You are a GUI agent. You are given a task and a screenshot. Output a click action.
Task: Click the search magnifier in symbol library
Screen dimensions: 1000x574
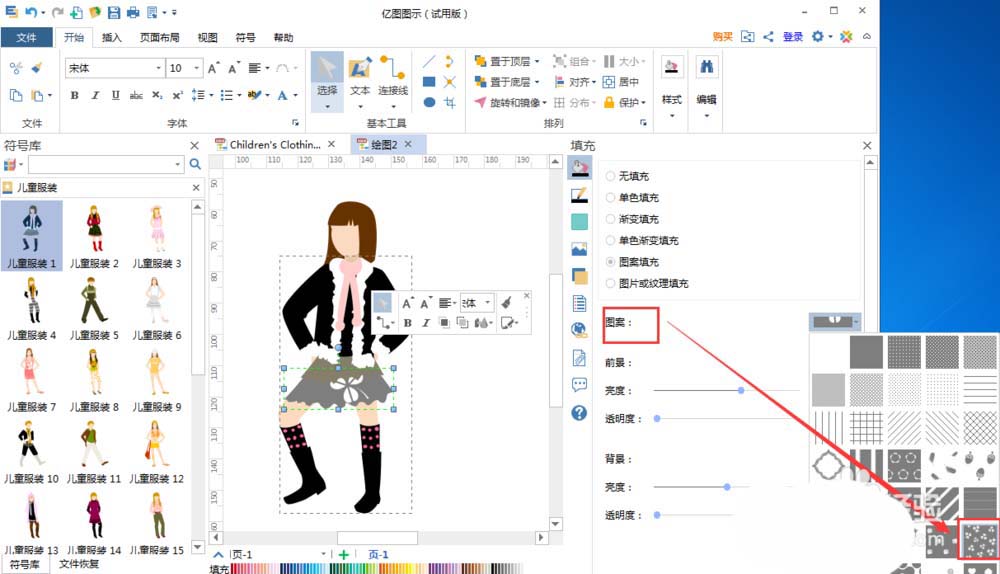[x=195, y=165]
